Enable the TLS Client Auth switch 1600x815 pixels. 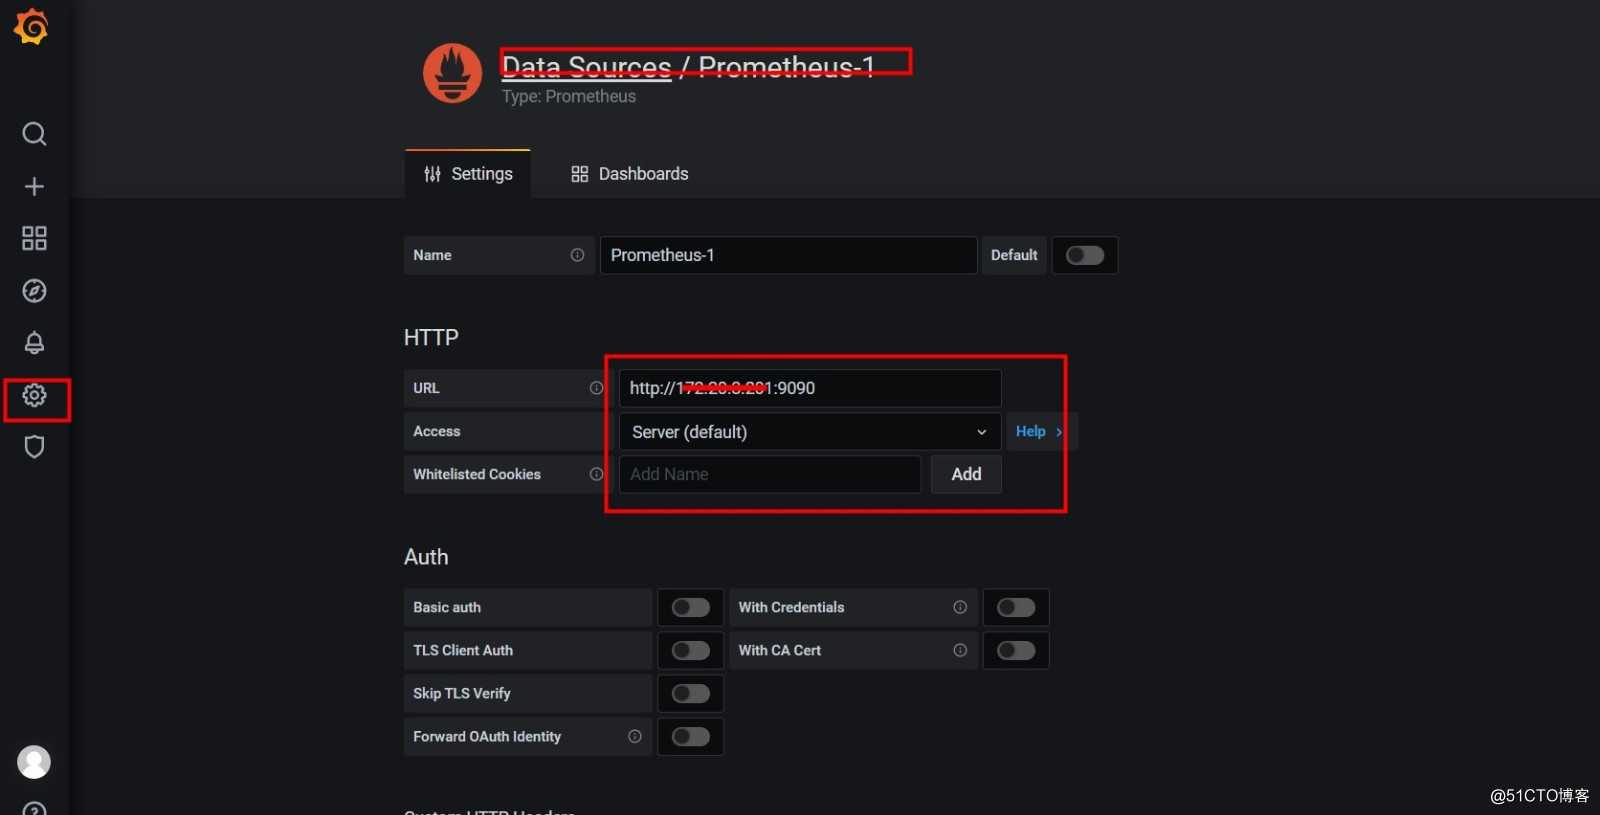tap(691, 650)
